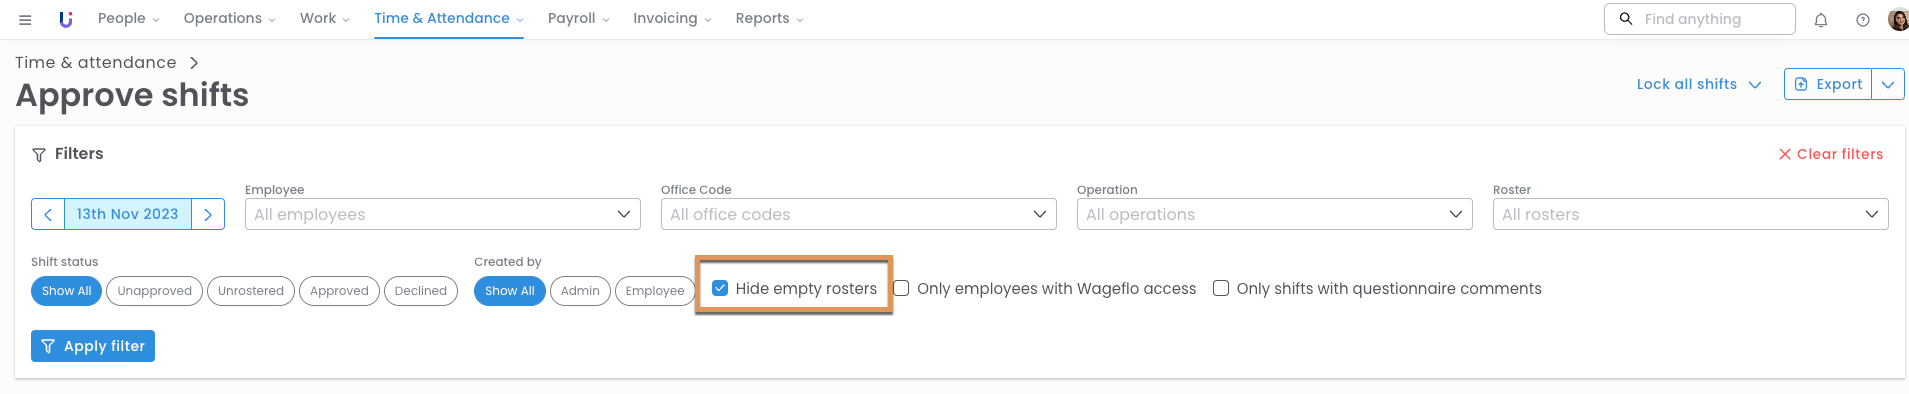The image size is (1909, 394).
Task: Open the Payroll menu
Action: coord(578,19)
